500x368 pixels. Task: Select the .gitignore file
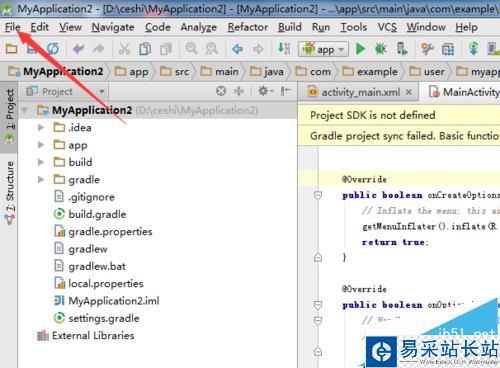84,197
